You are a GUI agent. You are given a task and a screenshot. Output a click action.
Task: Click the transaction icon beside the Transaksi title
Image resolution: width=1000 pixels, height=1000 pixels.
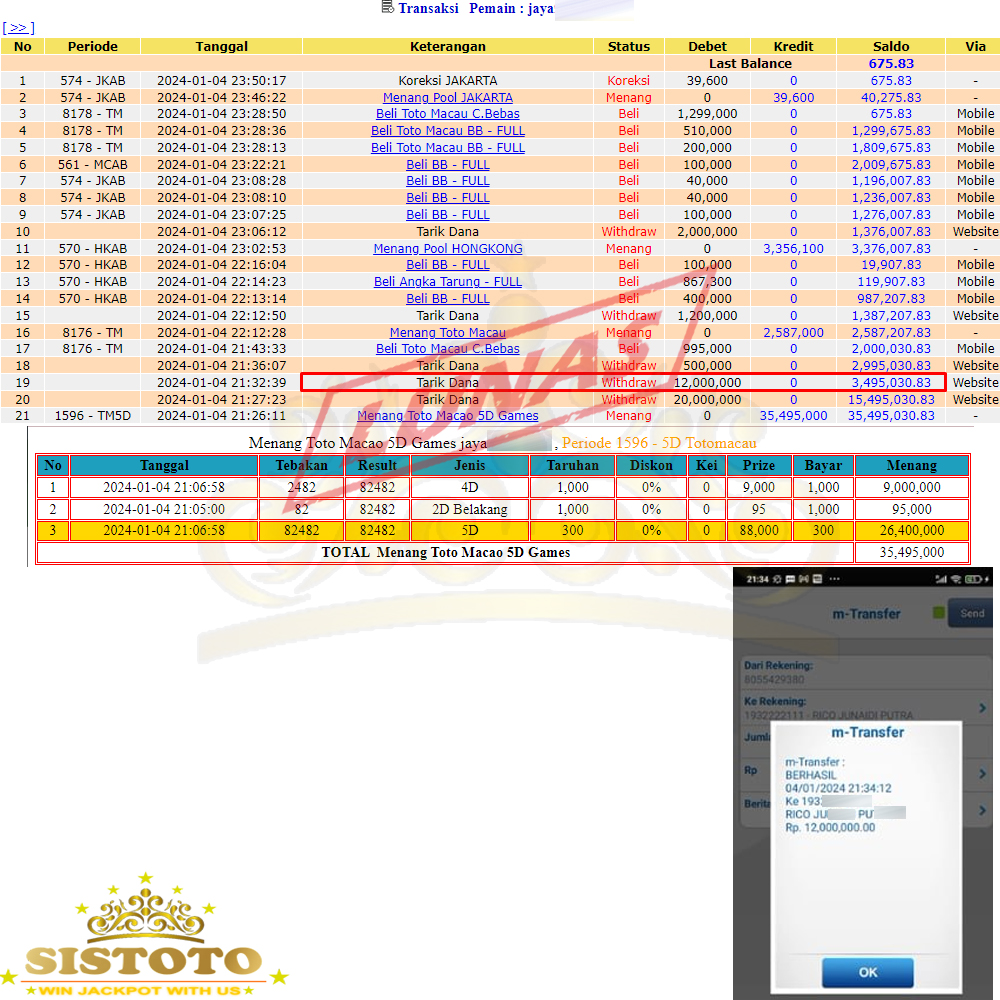point(387,8)
